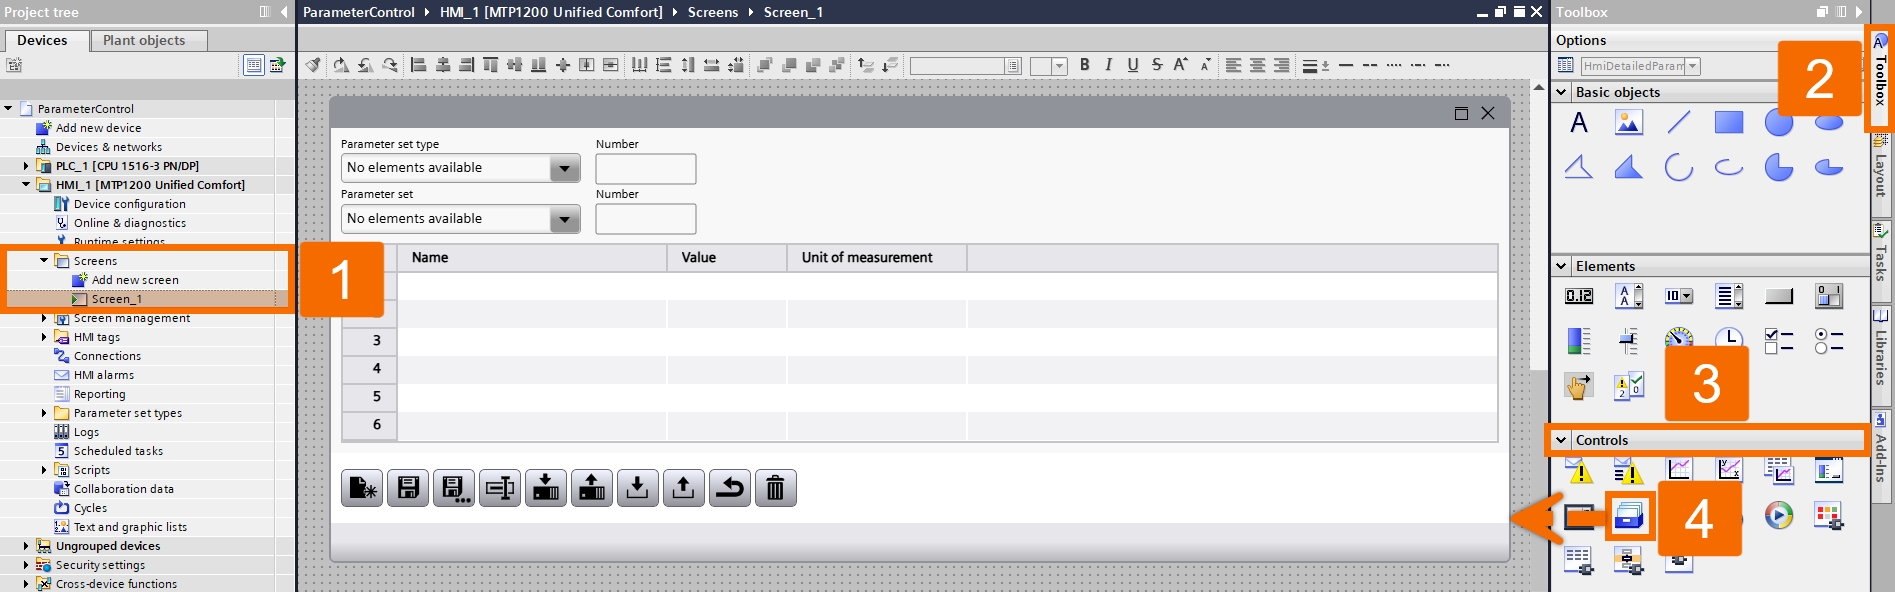
Task: Open Parameter set type dropdown
Action: (565, 168)
